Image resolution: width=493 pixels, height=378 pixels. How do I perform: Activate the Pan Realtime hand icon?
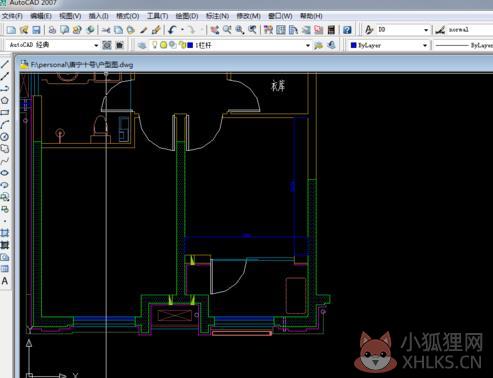click(x=215, y=30)
